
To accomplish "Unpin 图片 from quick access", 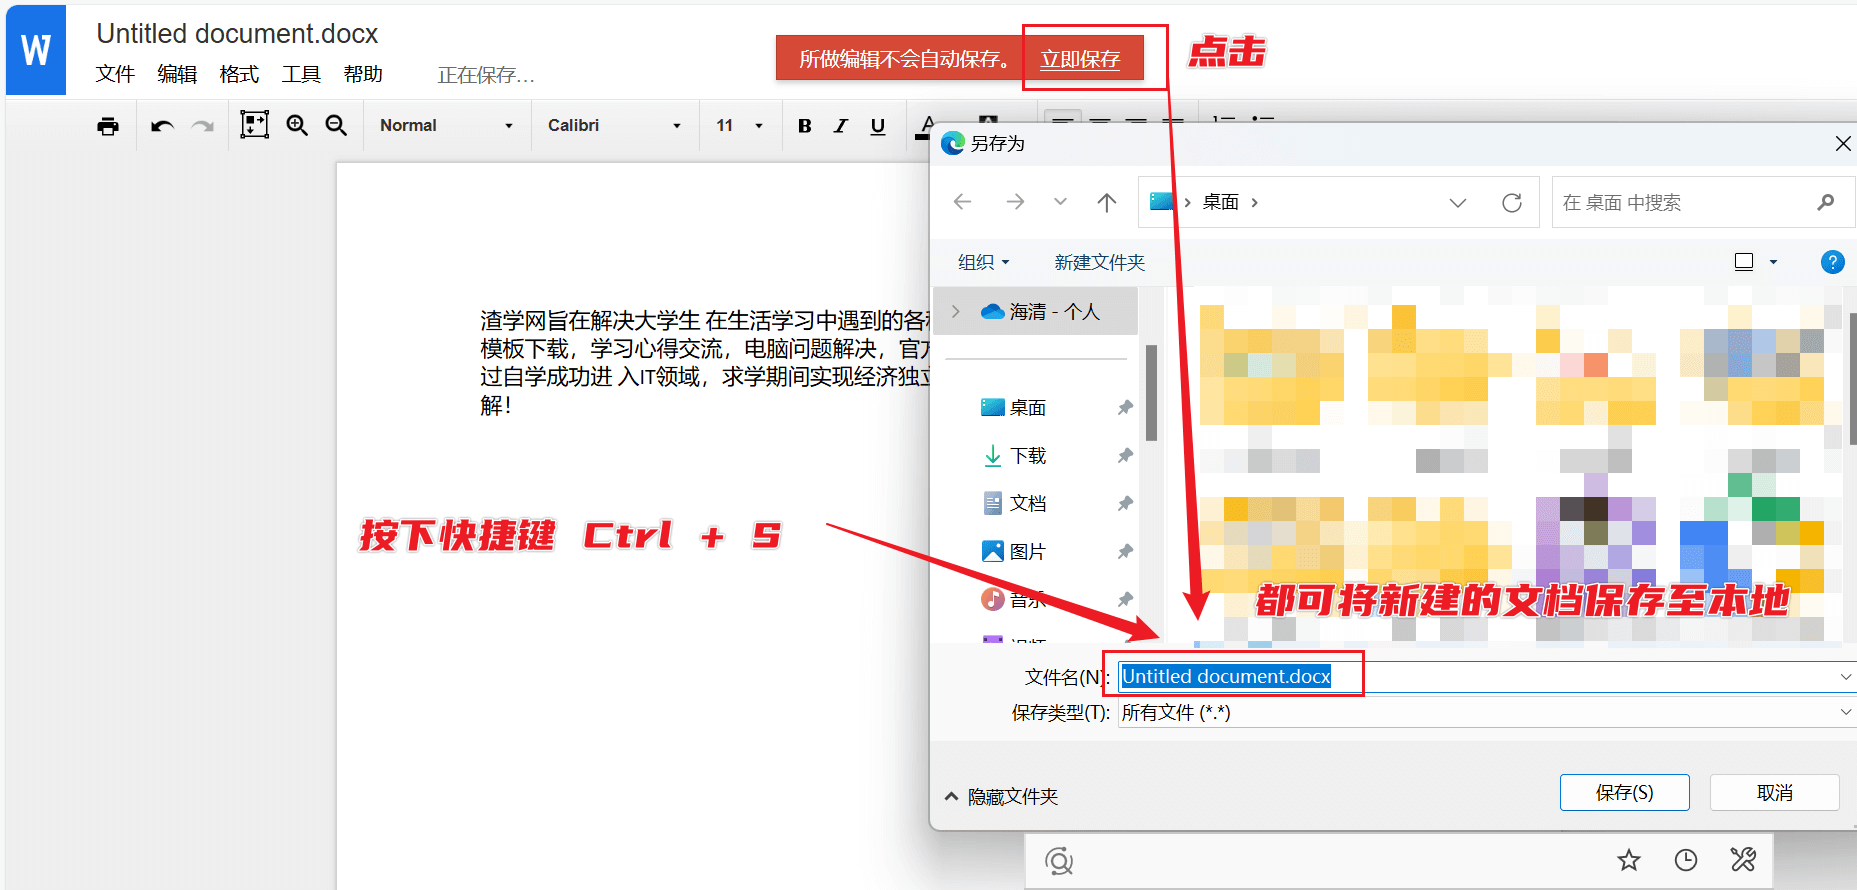I will (1125, 552).
